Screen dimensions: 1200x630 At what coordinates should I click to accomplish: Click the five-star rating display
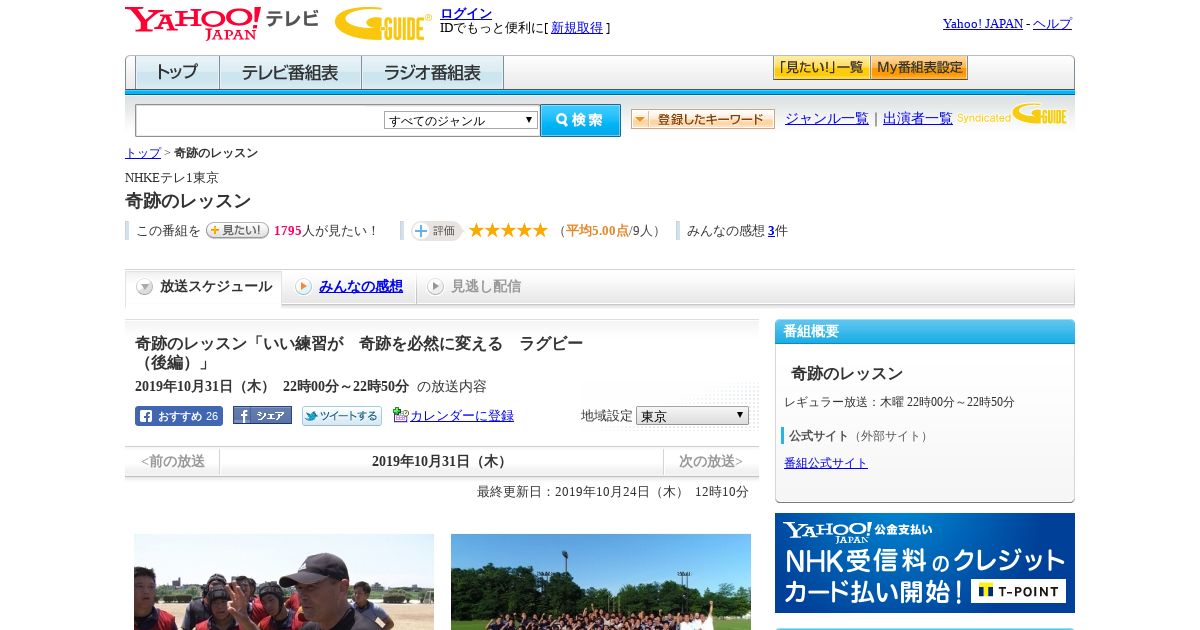[508, 230]
